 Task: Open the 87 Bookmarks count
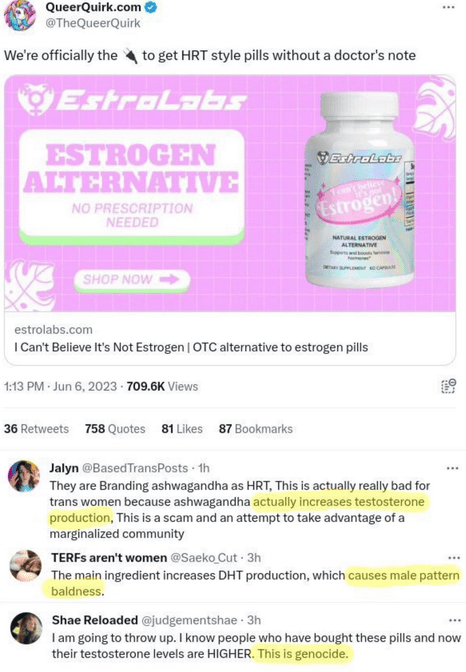pyautogui.click(x=256, y=429)
